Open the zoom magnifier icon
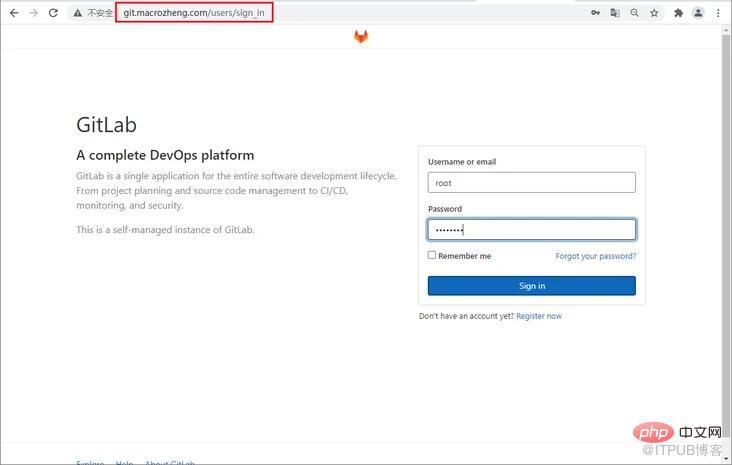732x465 pixels. (634, 13)
